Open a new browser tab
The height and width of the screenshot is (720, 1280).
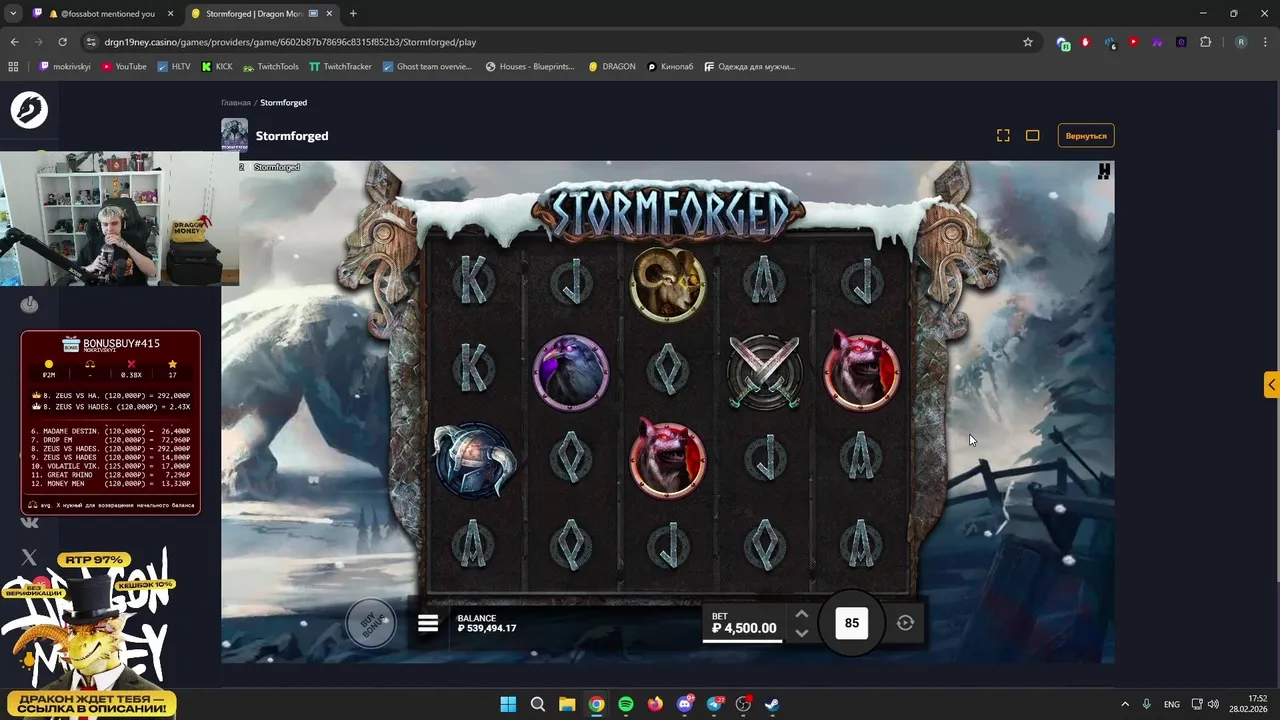(x=353, y=14)
